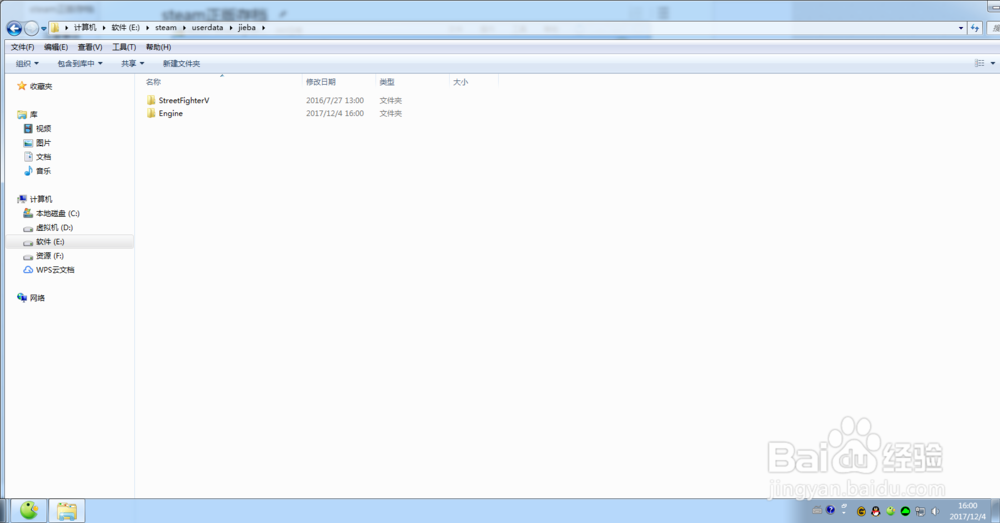Refresh the folder with the refresh icon
Screen dimensions: 1000x523
click(974, 28)
